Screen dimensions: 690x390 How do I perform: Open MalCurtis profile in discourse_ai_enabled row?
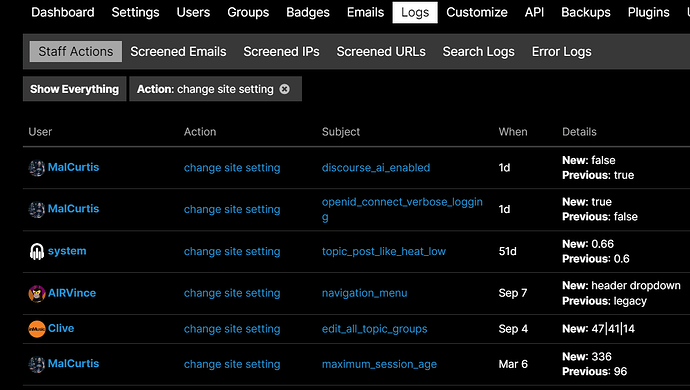pyautogui.click(x=73, y=167)
